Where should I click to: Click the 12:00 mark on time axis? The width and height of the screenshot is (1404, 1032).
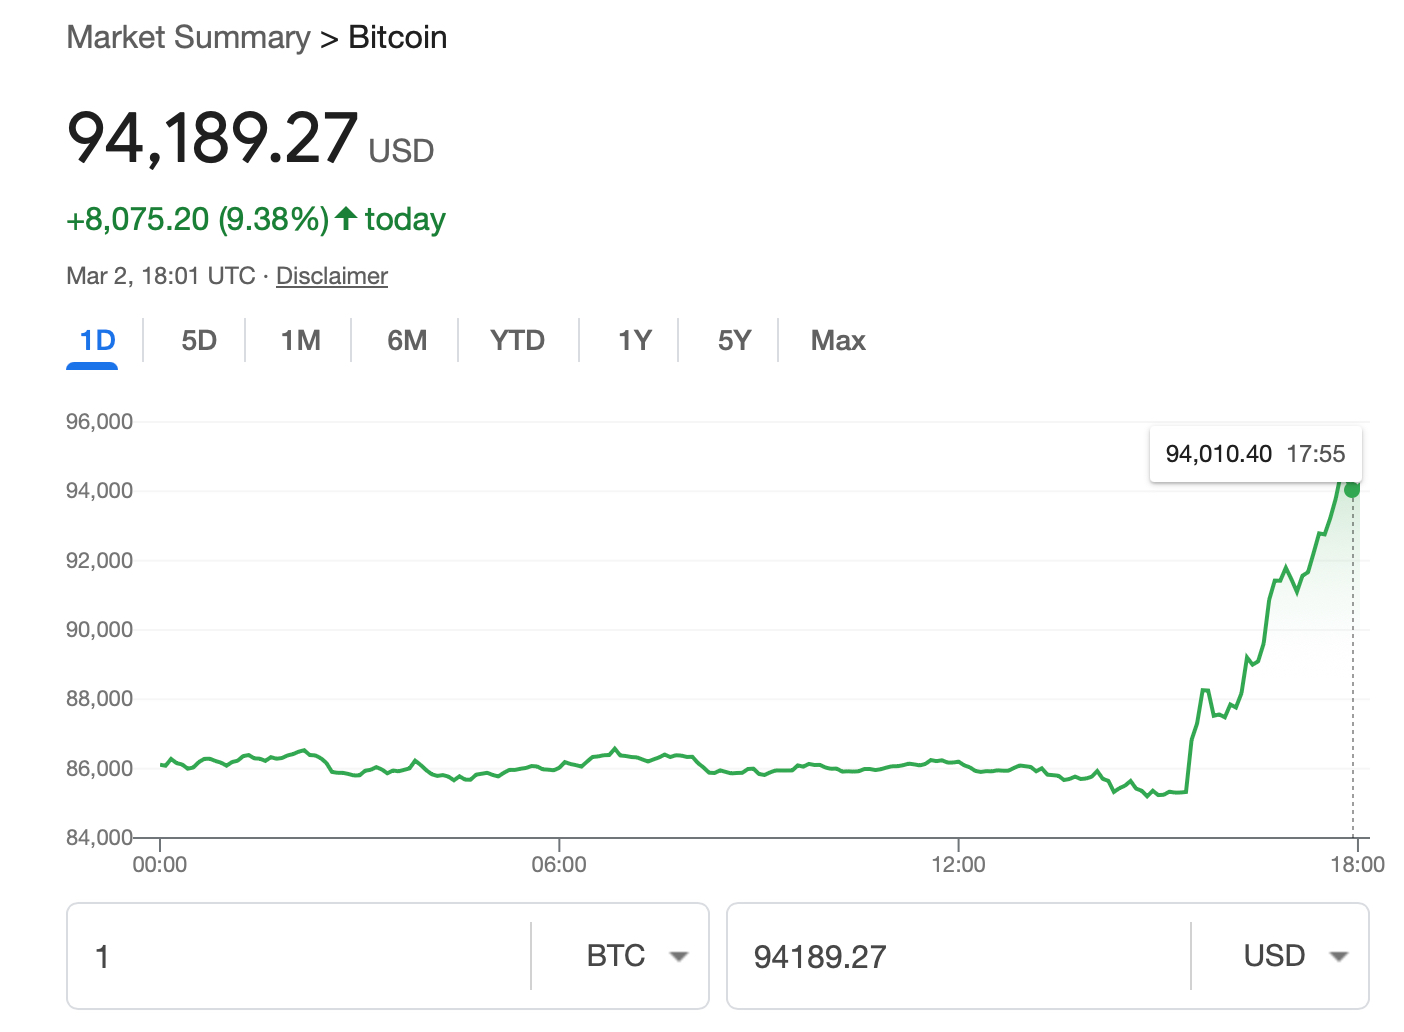pos(958,864)
